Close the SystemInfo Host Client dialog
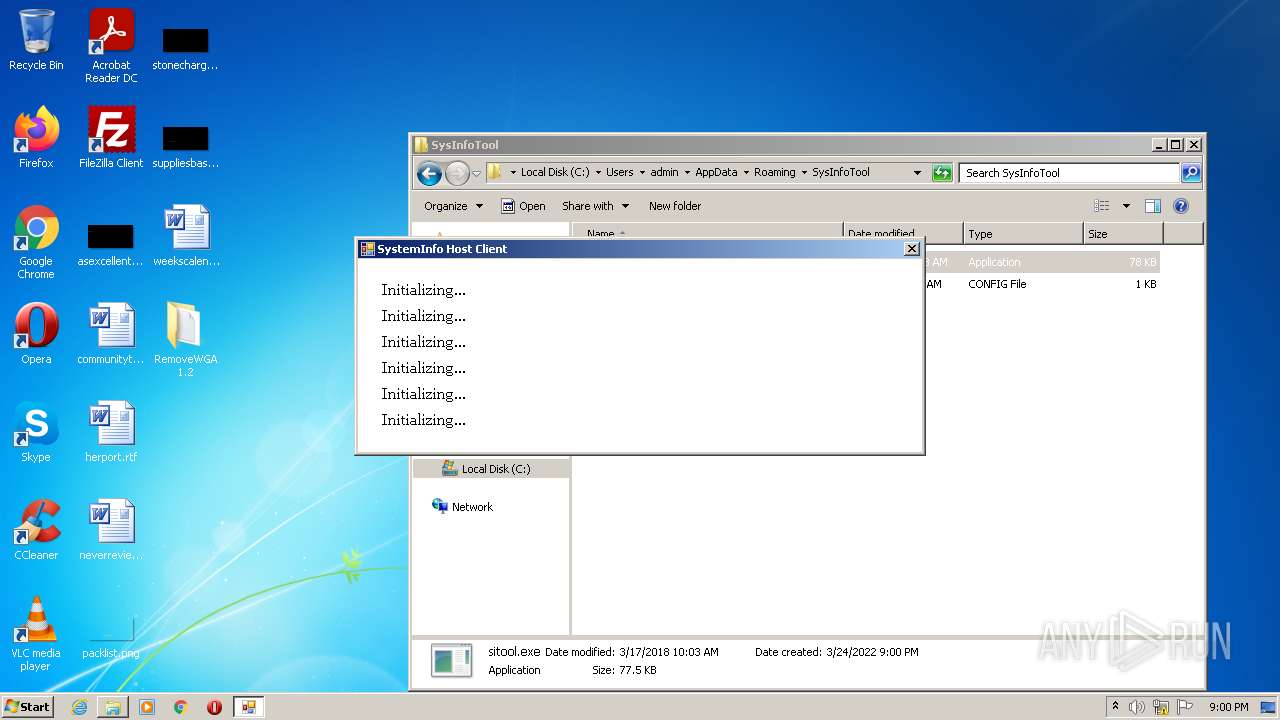1280x720 pixels. coord(911,249)
